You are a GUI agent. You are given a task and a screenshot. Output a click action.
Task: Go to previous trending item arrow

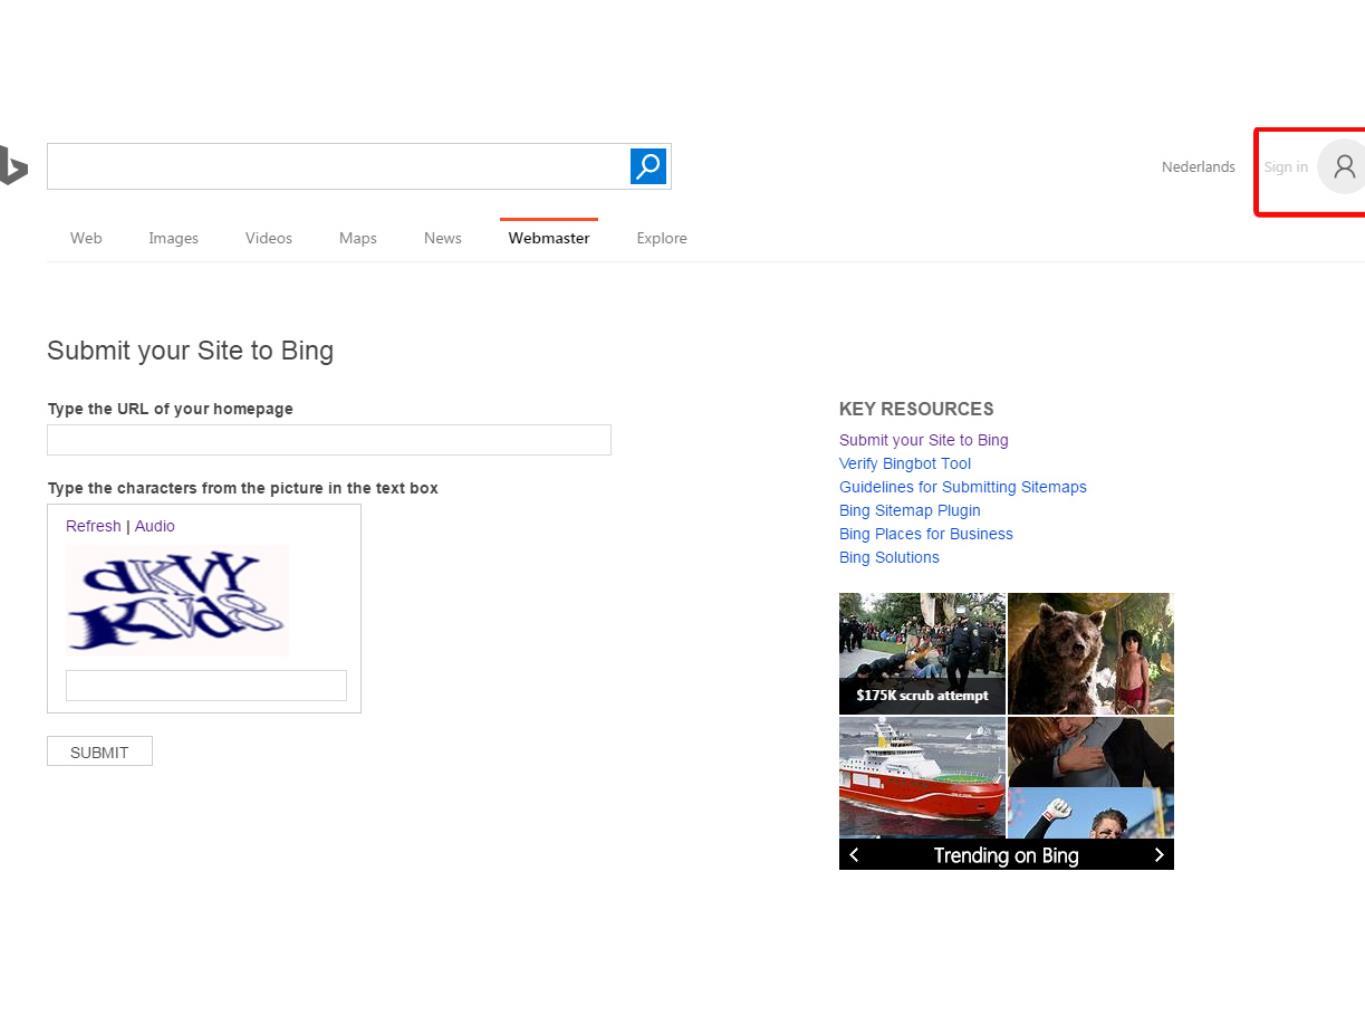[854, 855]
